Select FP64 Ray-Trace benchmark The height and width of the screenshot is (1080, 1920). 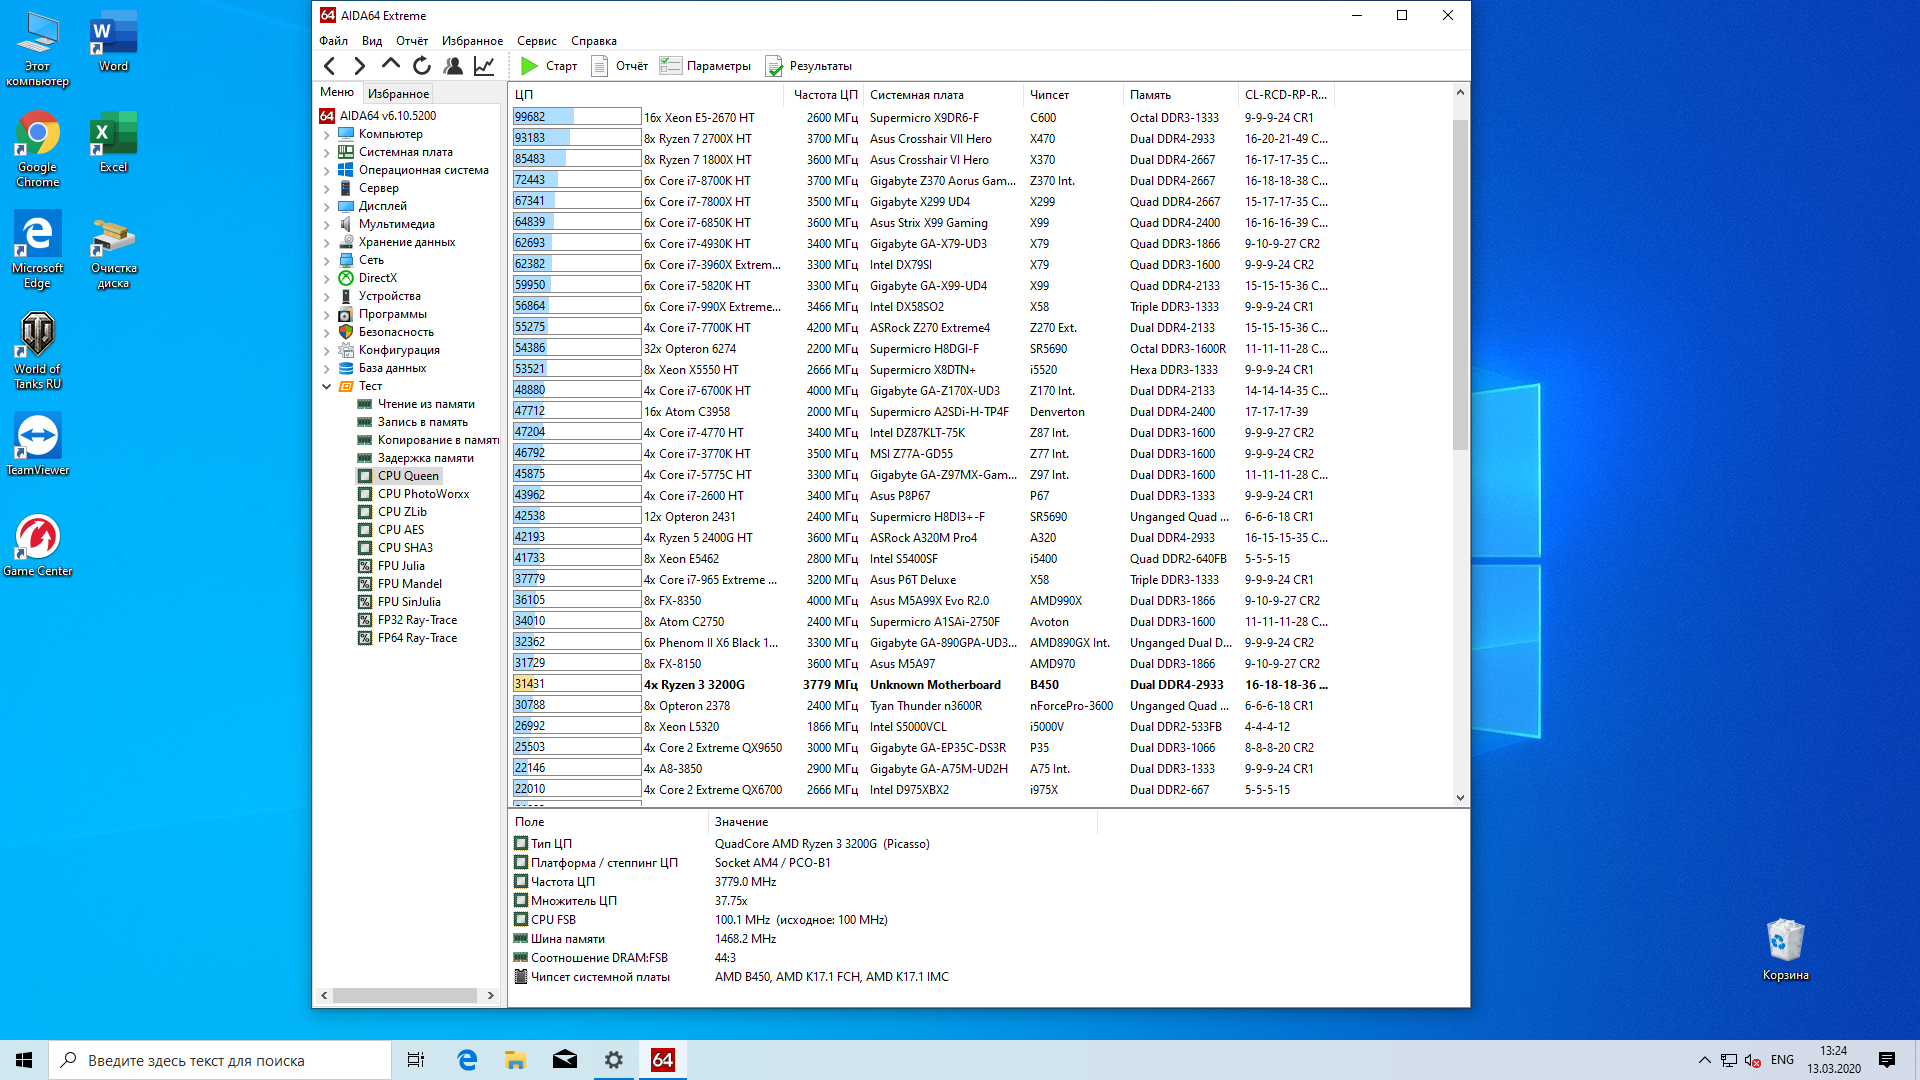click(x=417, y=638)
